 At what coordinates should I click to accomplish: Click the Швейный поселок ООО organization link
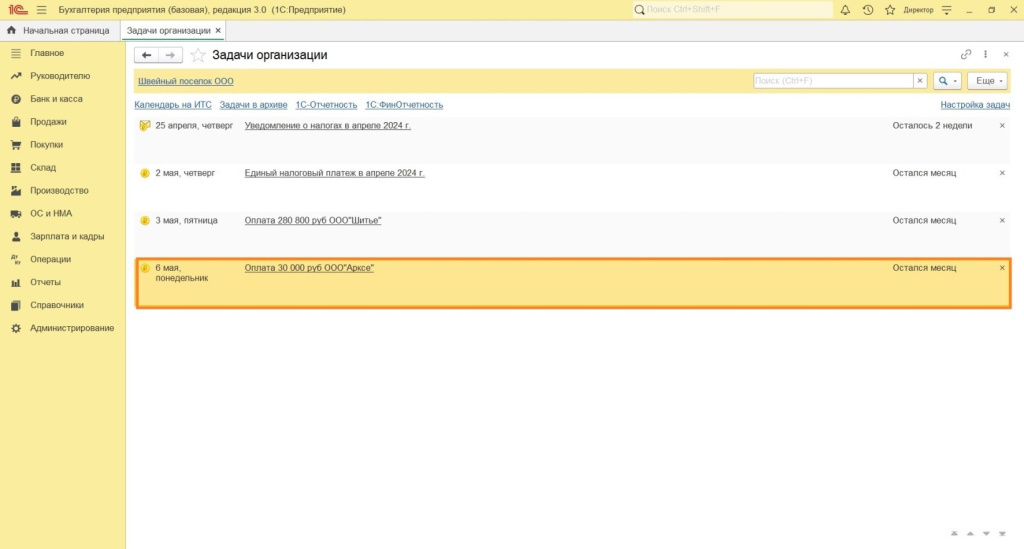[185, 81]
